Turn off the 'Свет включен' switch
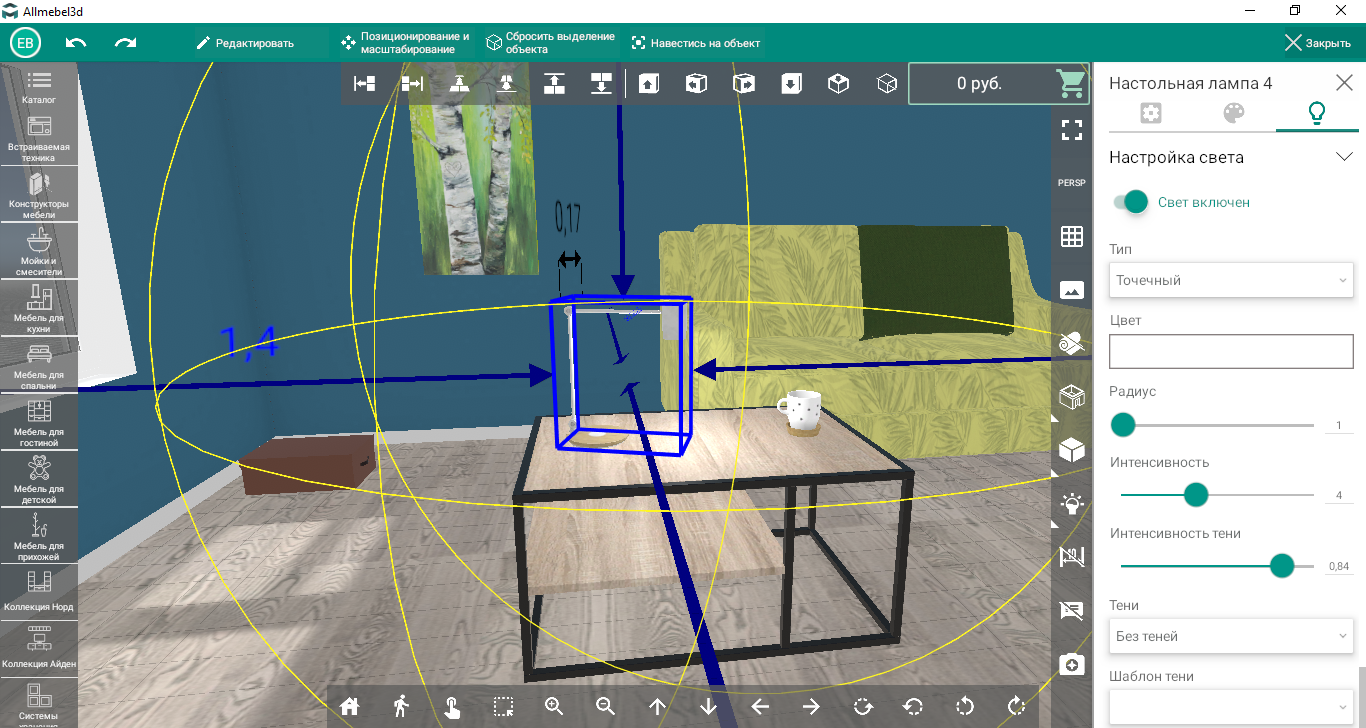Image resolution: width=1366 pixels, height=728 pixels. [1129, 202]
